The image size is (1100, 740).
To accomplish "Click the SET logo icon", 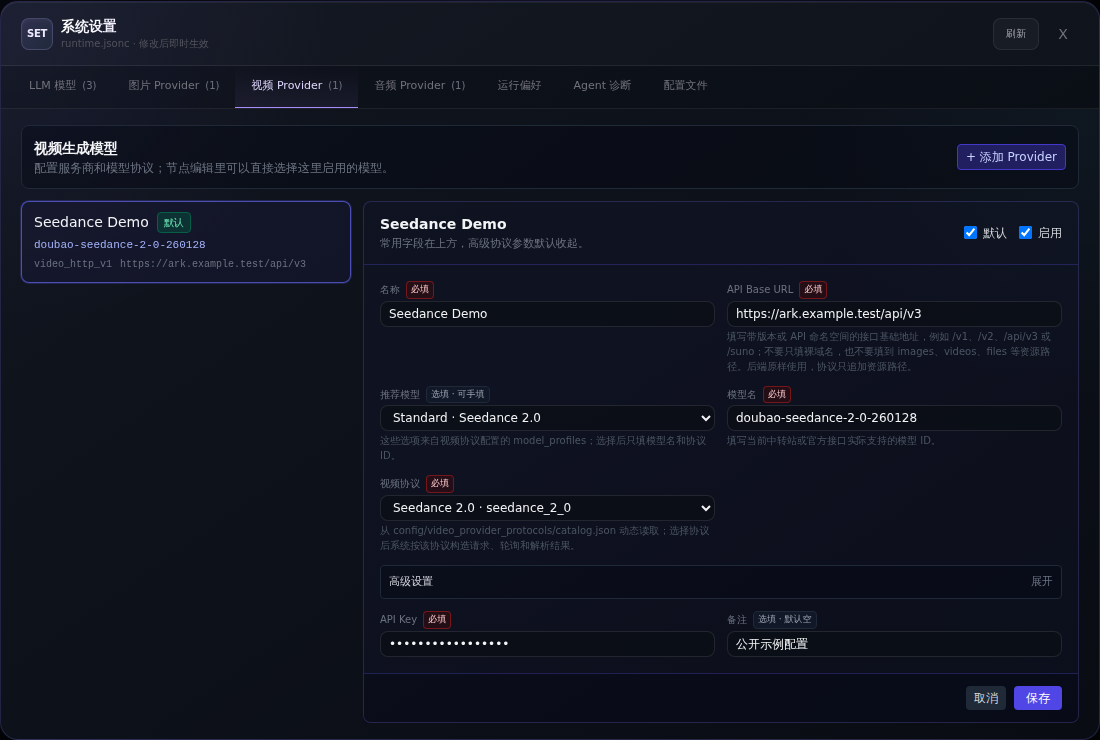I will tap(36, 34).
